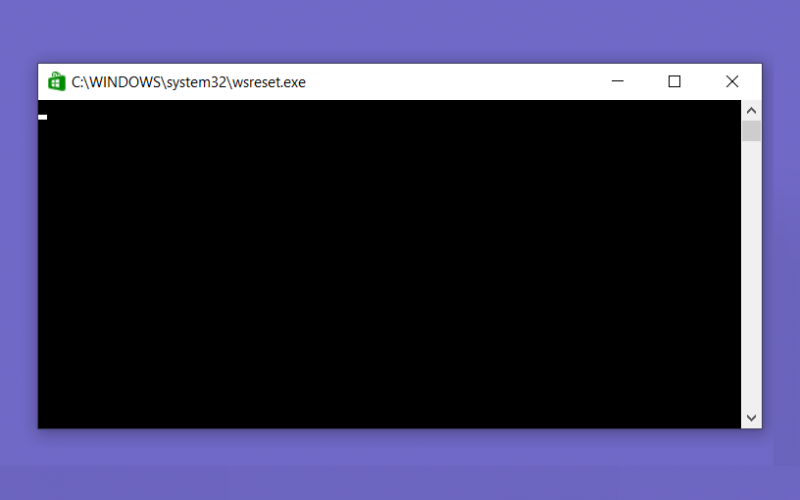The image size is (800, 500).
Task: Click scrollbar track below the thumb
Action: pyautogui.click(x=751, y=274)
